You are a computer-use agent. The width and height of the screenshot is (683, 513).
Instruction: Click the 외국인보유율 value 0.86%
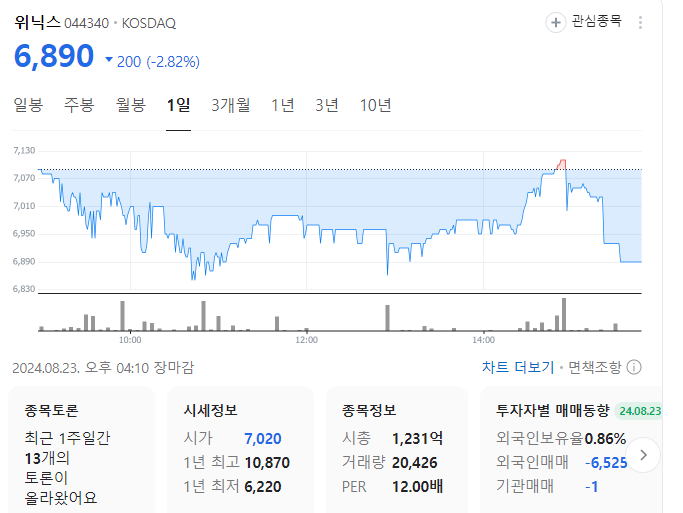click(x=605, y=439)
